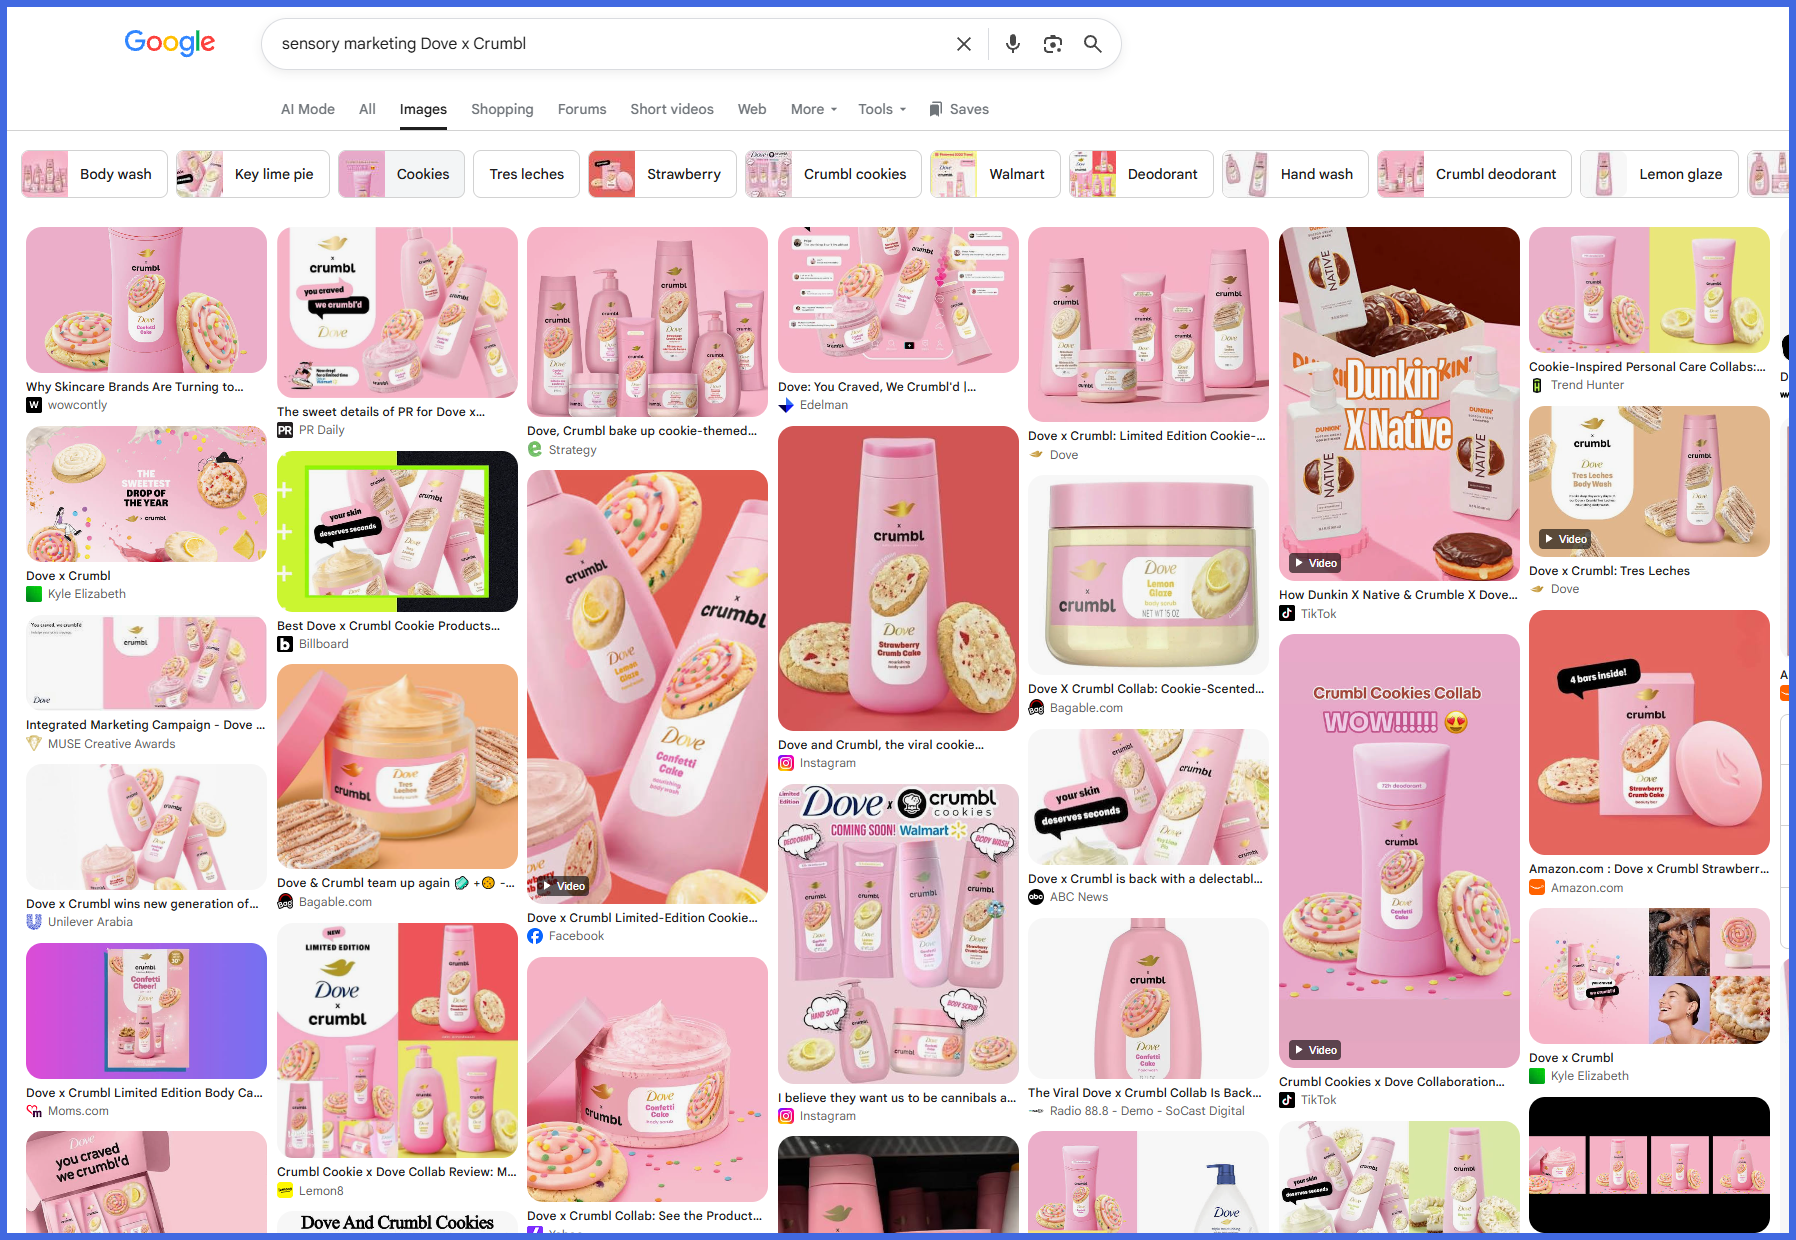The image size is (1796, 1240).
Task: Filter by Lemon glaze chip
Action: point(1659,174)
